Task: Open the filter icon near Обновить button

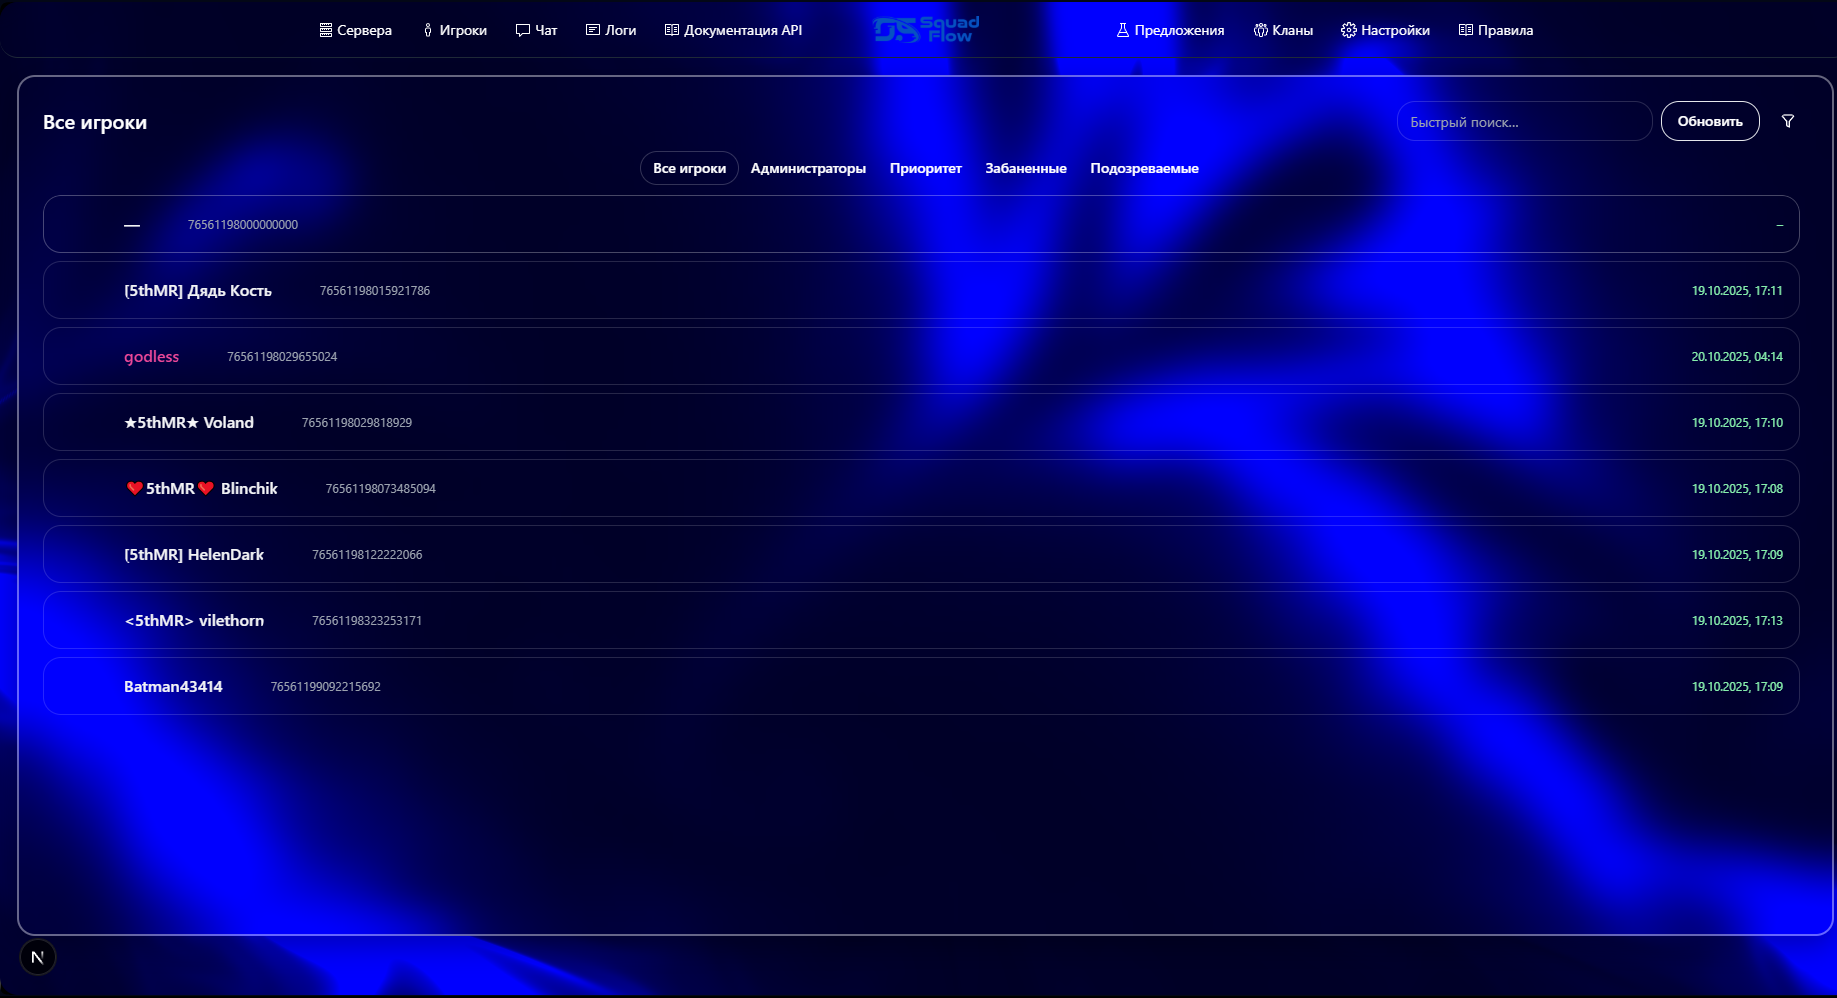Action: [1788, 121]
